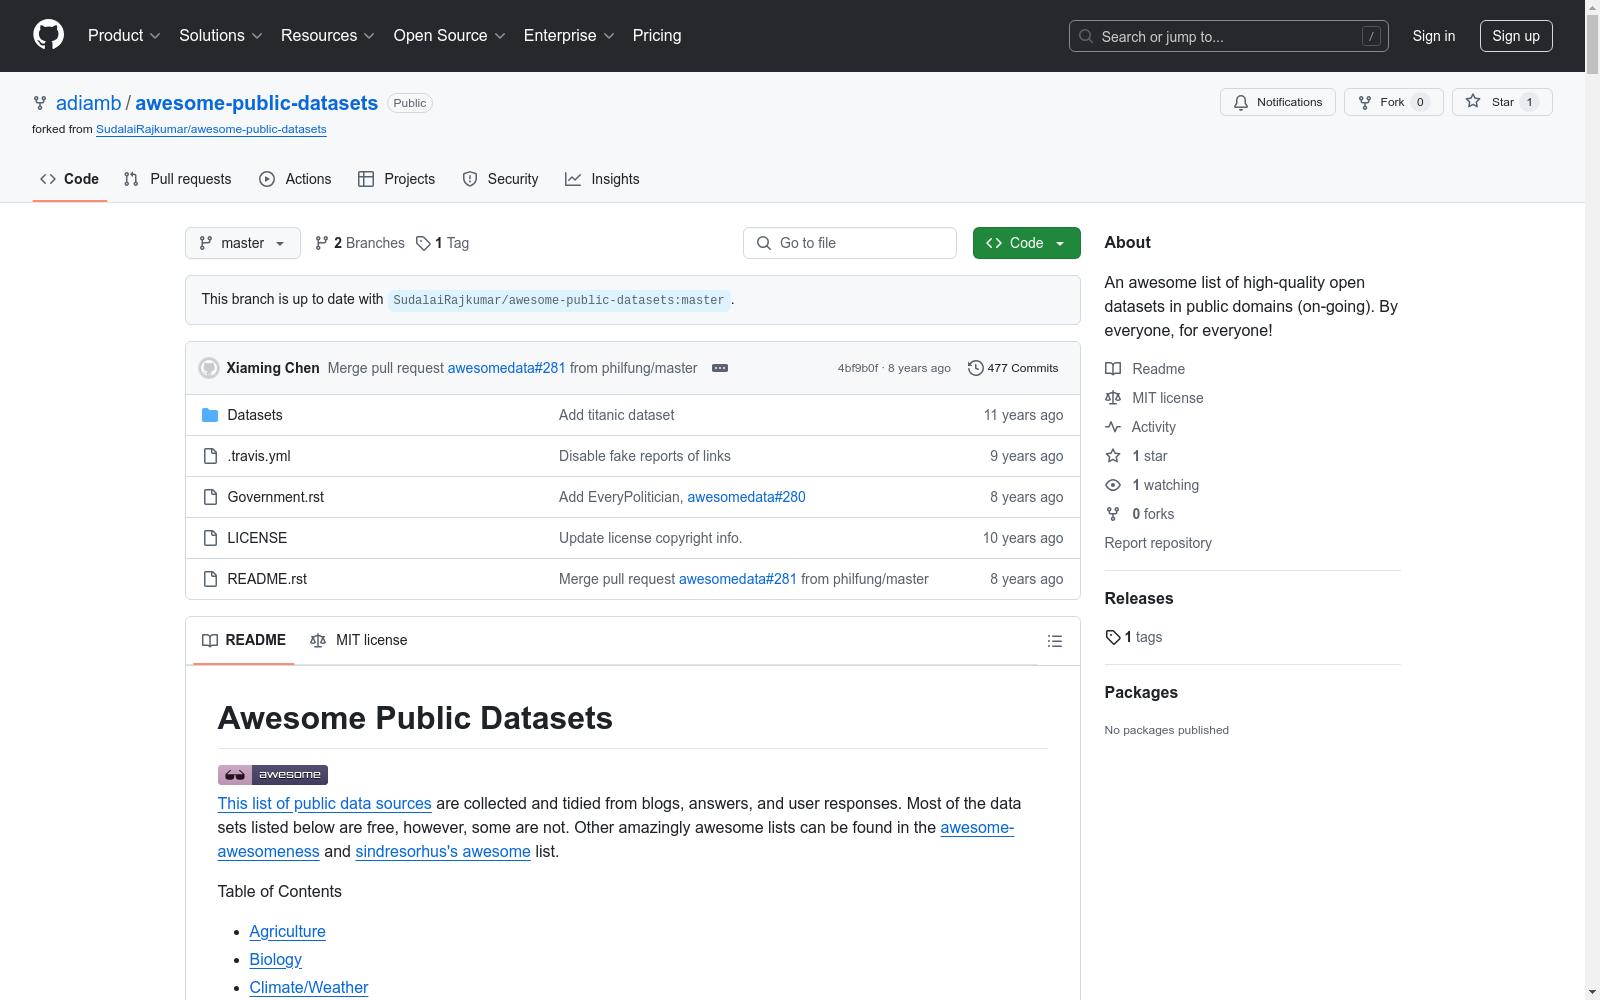This screenshot has height=1000, width=1600.
Task: Click the 4bf9b0f commit hash
Action: (858, 368)
